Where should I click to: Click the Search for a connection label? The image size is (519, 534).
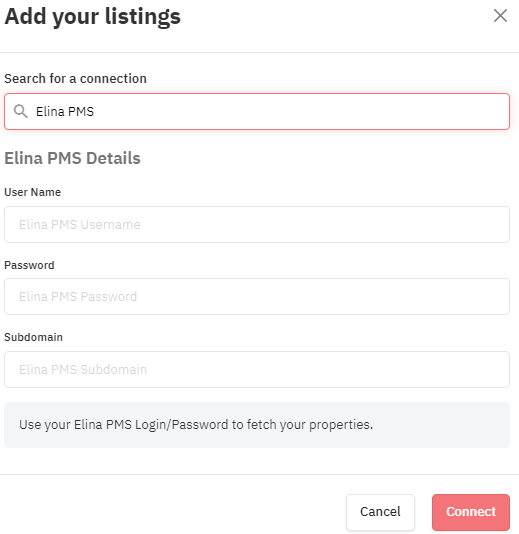pos(75,78)
